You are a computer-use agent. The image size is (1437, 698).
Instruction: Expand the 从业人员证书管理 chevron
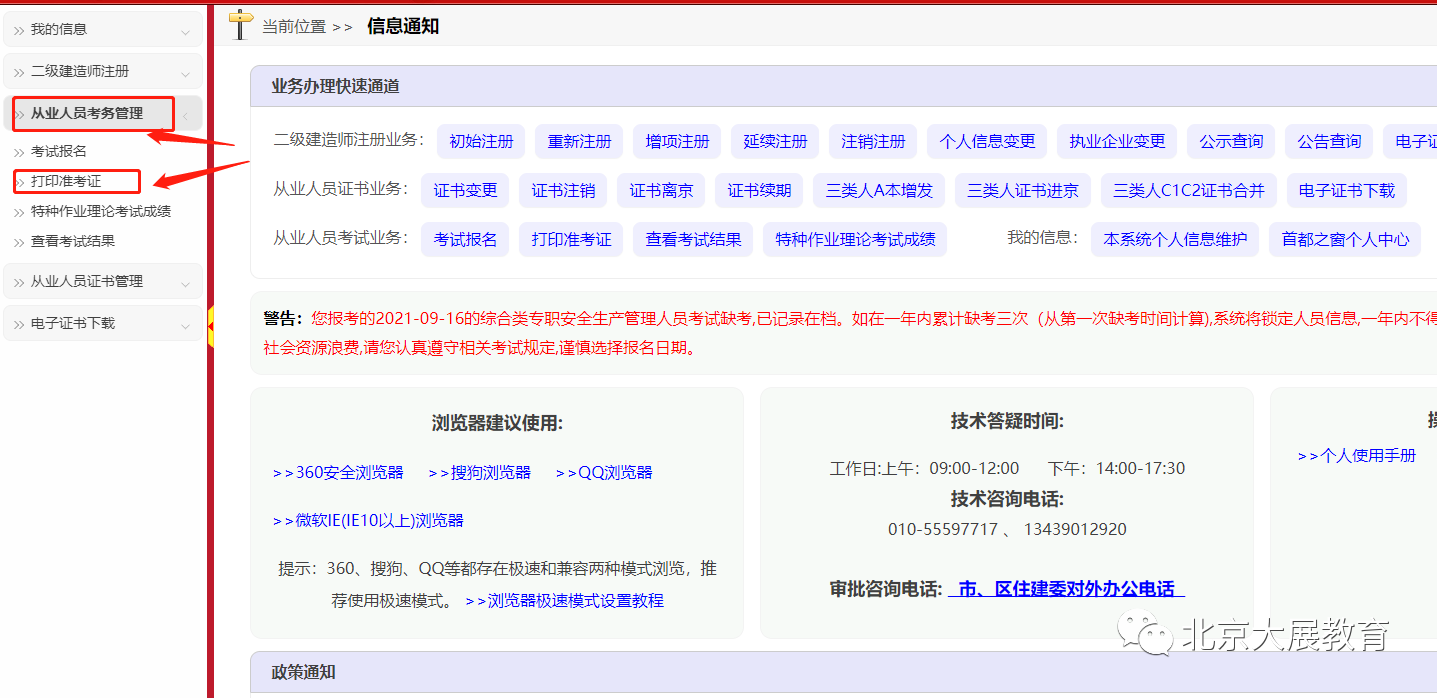(x=185, y=283)
